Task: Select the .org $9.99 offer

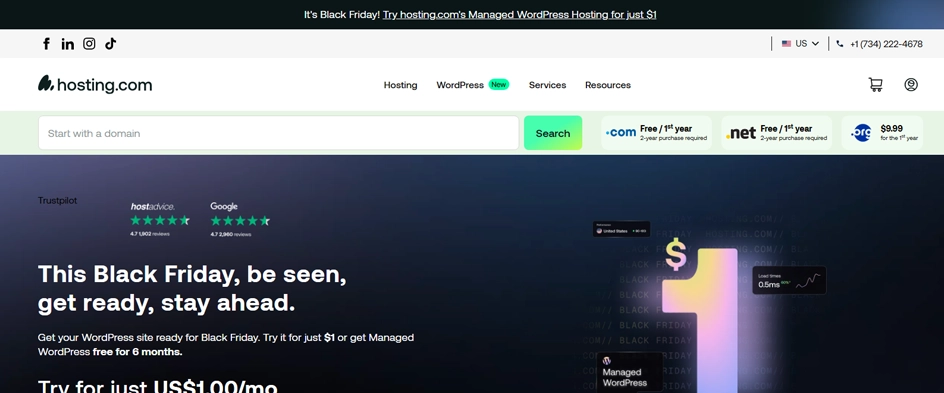Action: click(882, 133)
